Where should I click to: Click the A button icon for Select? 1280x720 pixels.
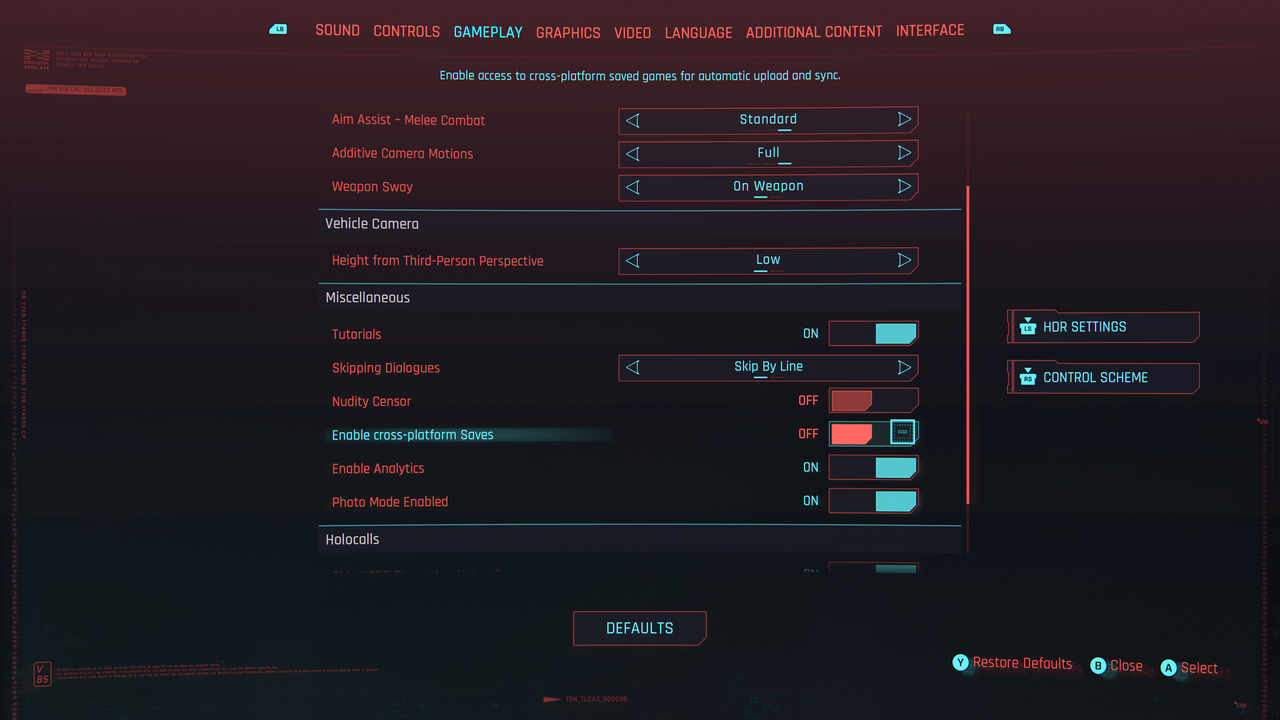[1169, 668]
